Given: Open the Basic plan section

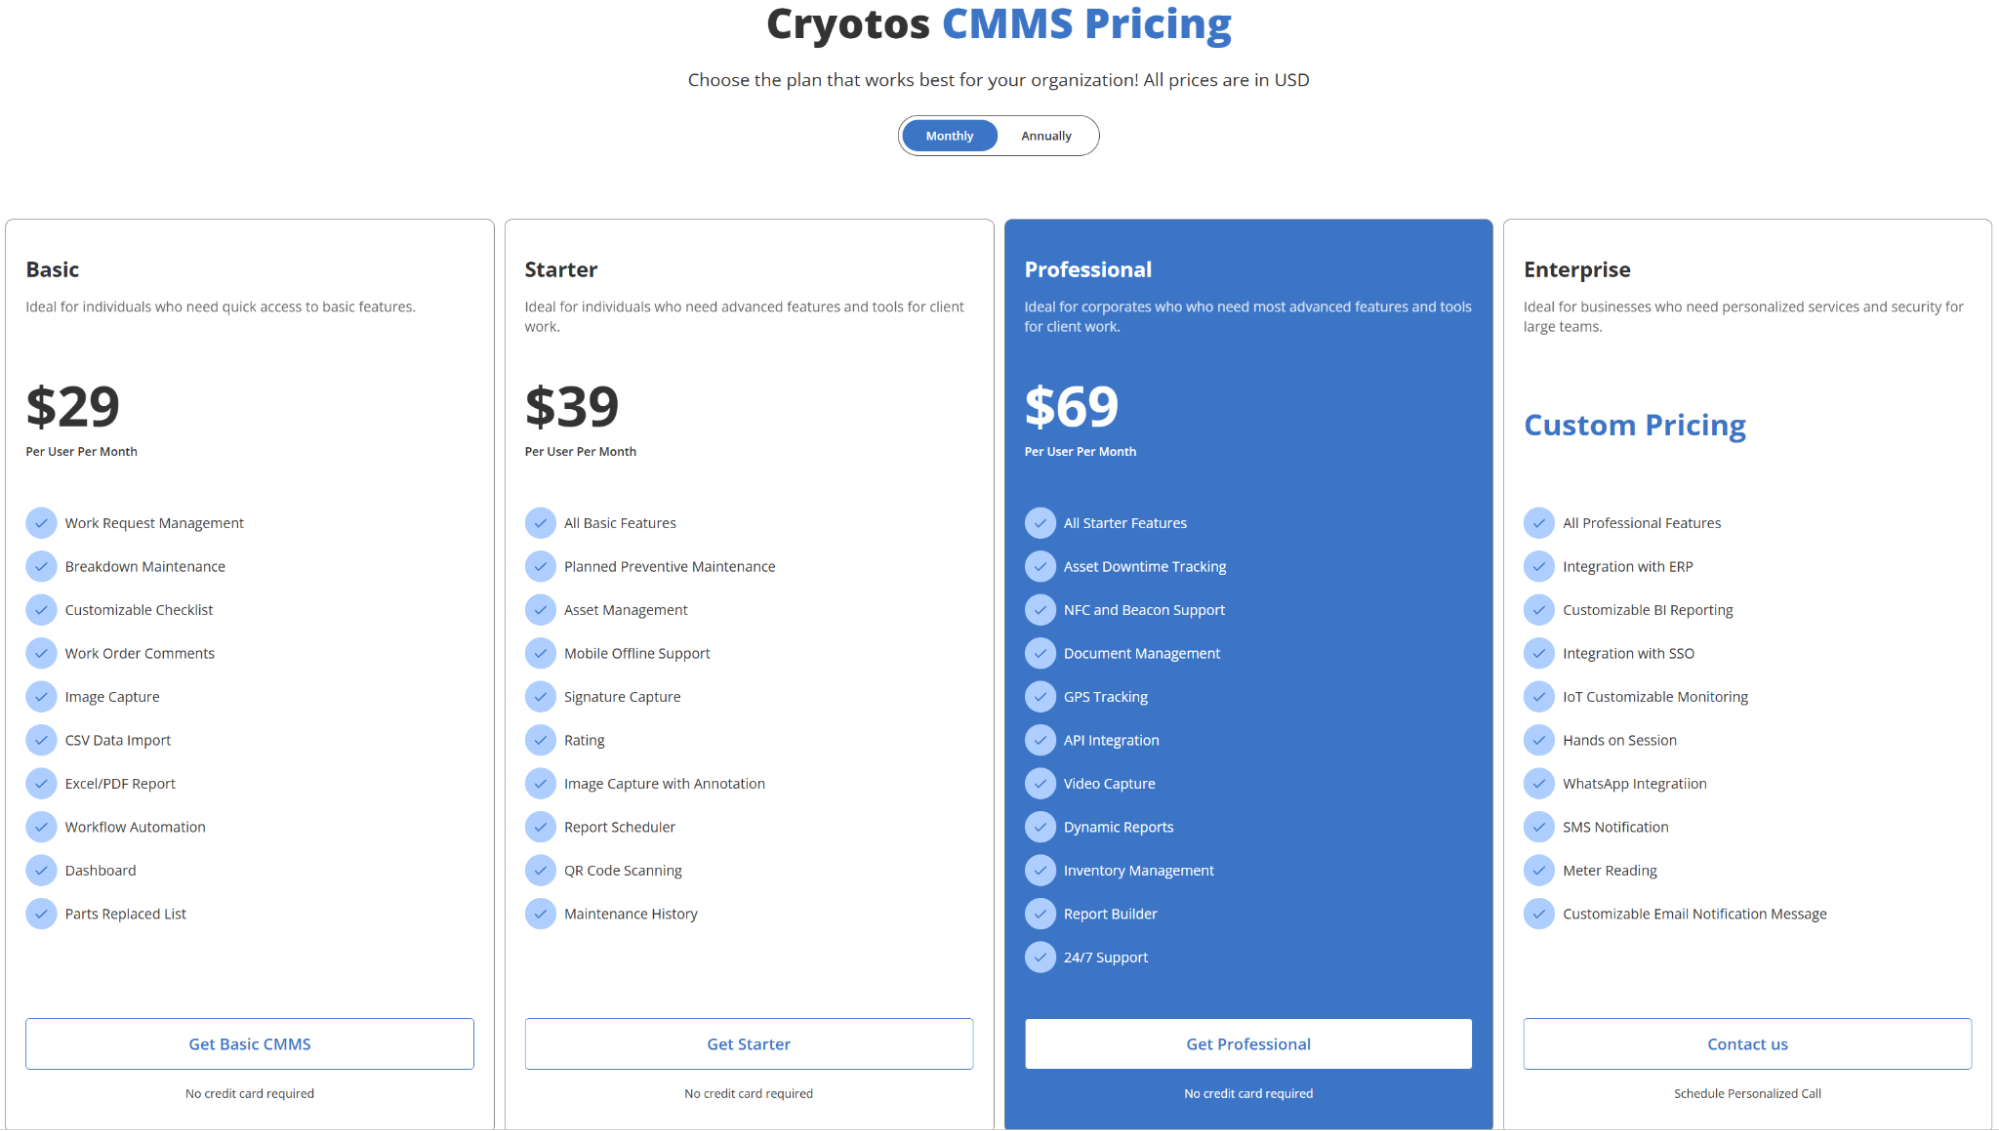Looking at the screenshot, I should (x=52, y=269).
